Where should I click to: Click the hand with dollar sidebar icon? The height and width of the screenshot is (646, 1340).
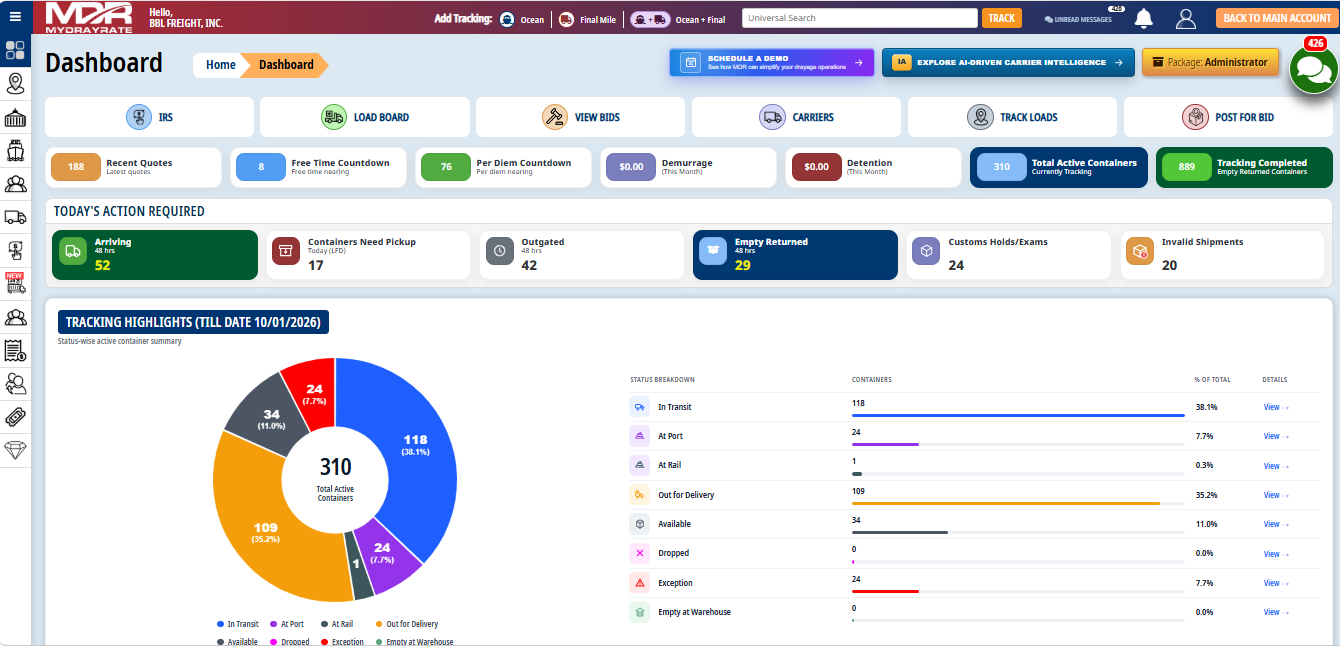coord(15,250)
